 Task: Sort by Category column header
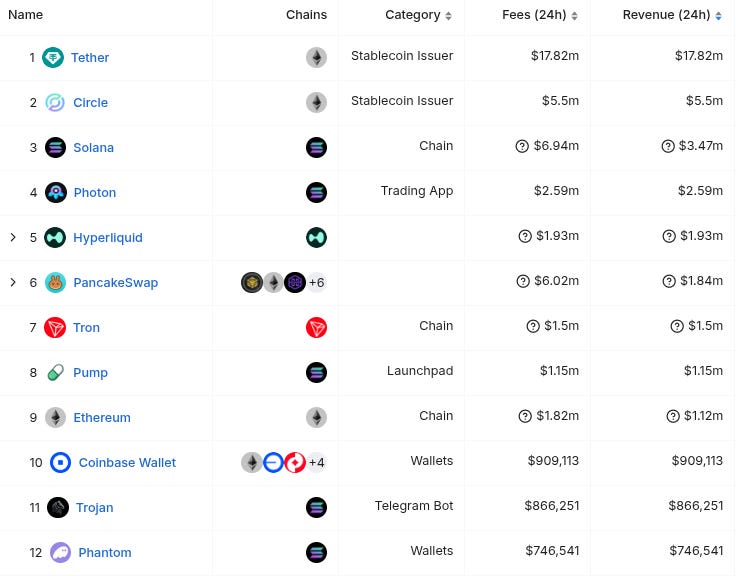(x=418, y=15)
